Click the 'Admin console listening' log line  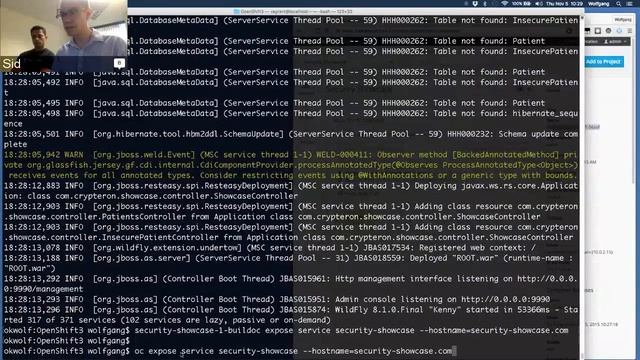click(x=277, y=299)
